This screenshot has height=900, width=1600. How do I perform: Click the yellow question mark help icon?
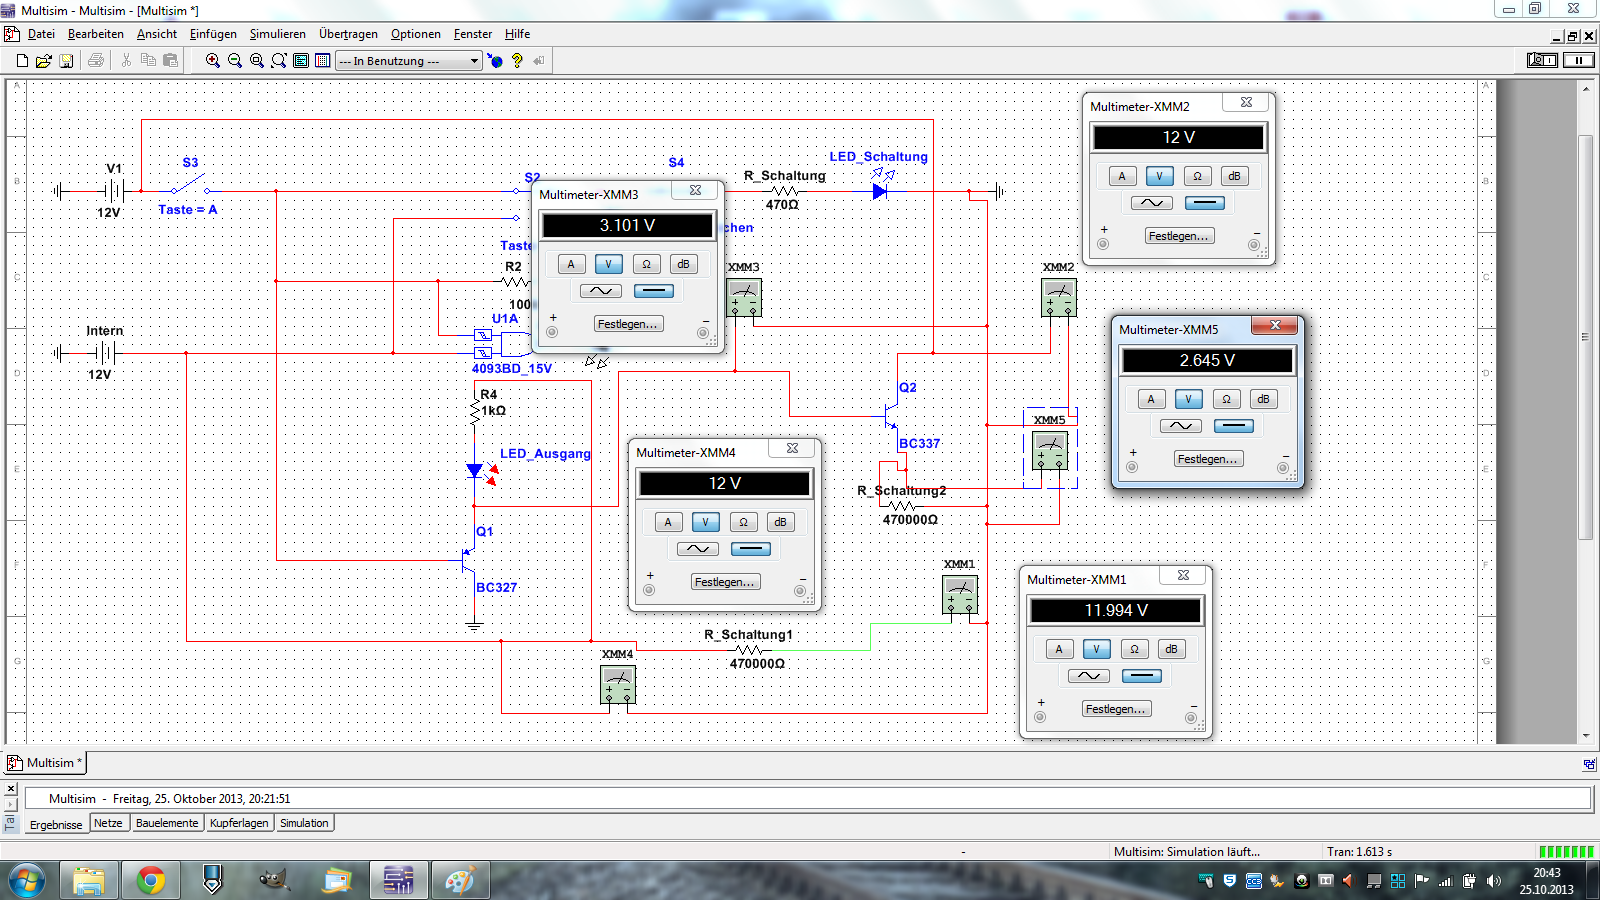[x=517, y=61]
